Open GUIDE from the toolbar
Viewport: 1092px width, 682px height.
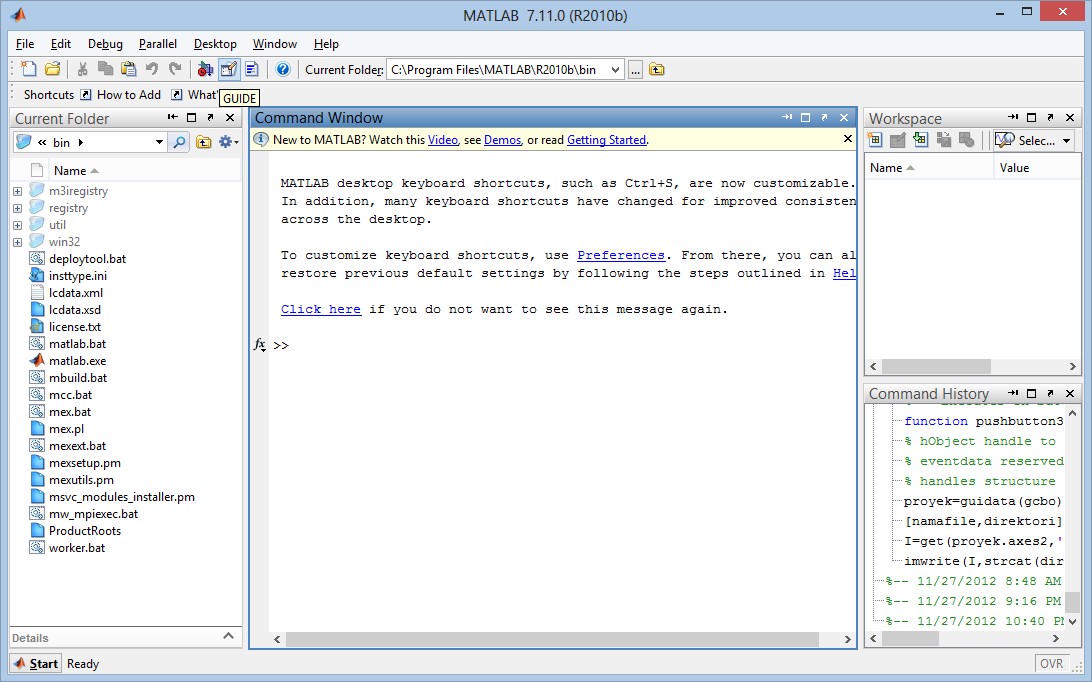click(228, 69)
